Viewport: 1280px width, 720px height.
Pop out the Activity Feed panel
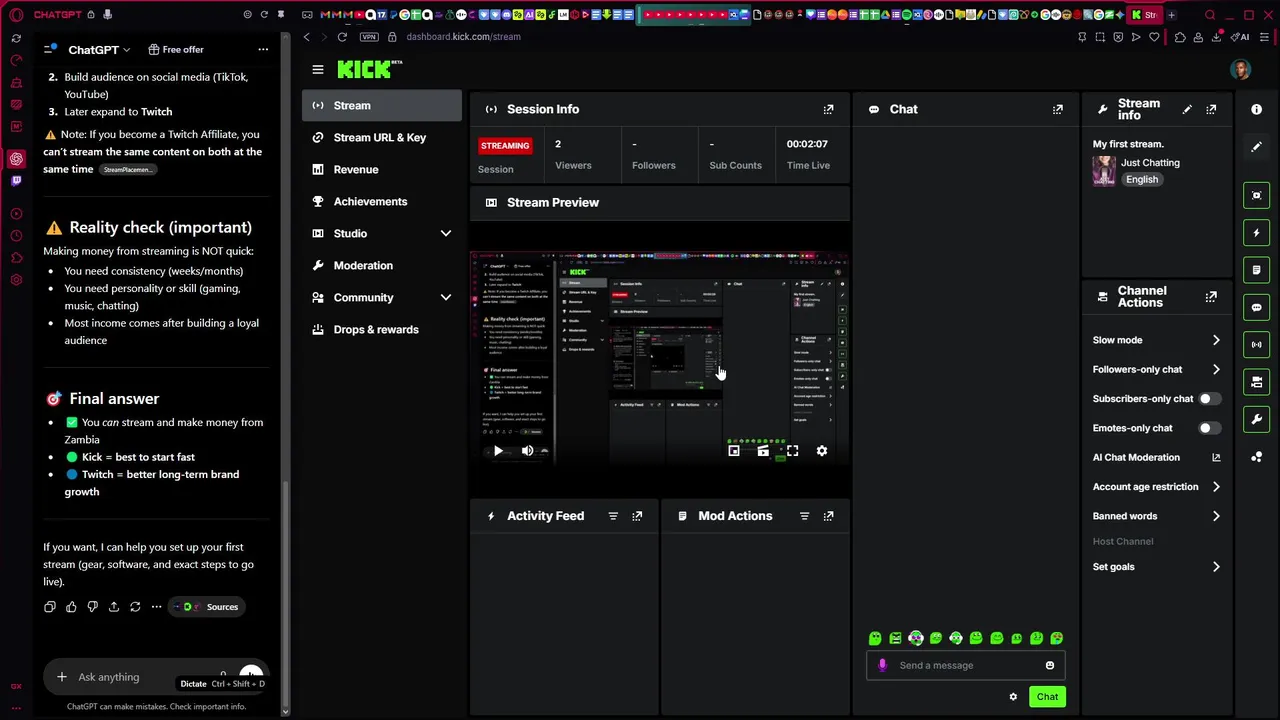pyautogui.click(x=637, y=516)
